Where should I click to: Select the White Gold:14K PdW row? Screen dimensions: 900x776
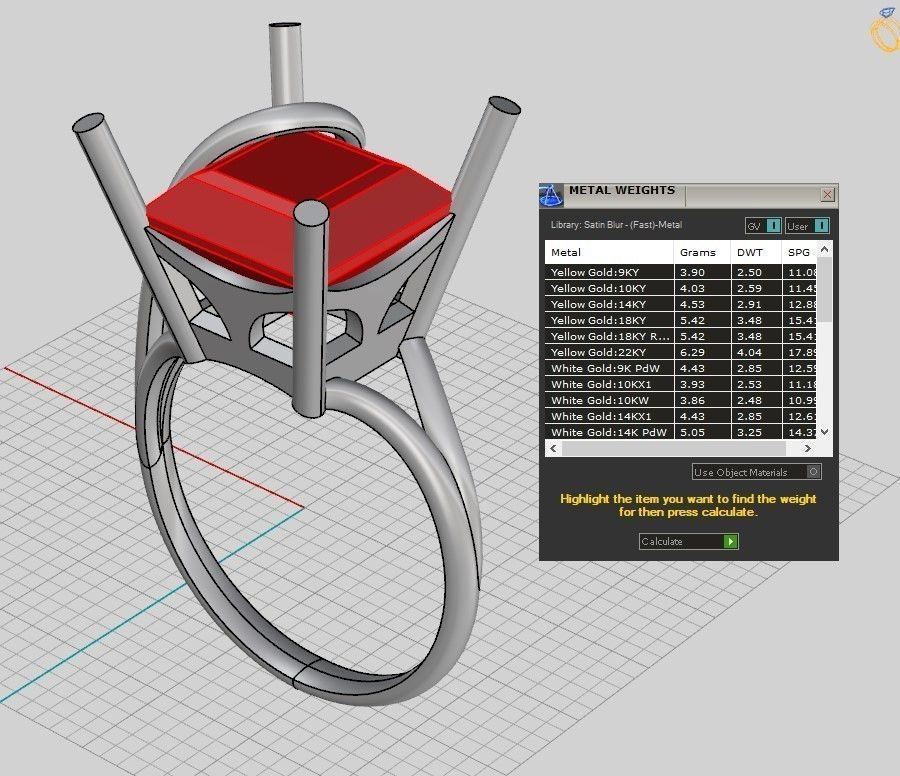pyautogui.click(x=680, y=432)
